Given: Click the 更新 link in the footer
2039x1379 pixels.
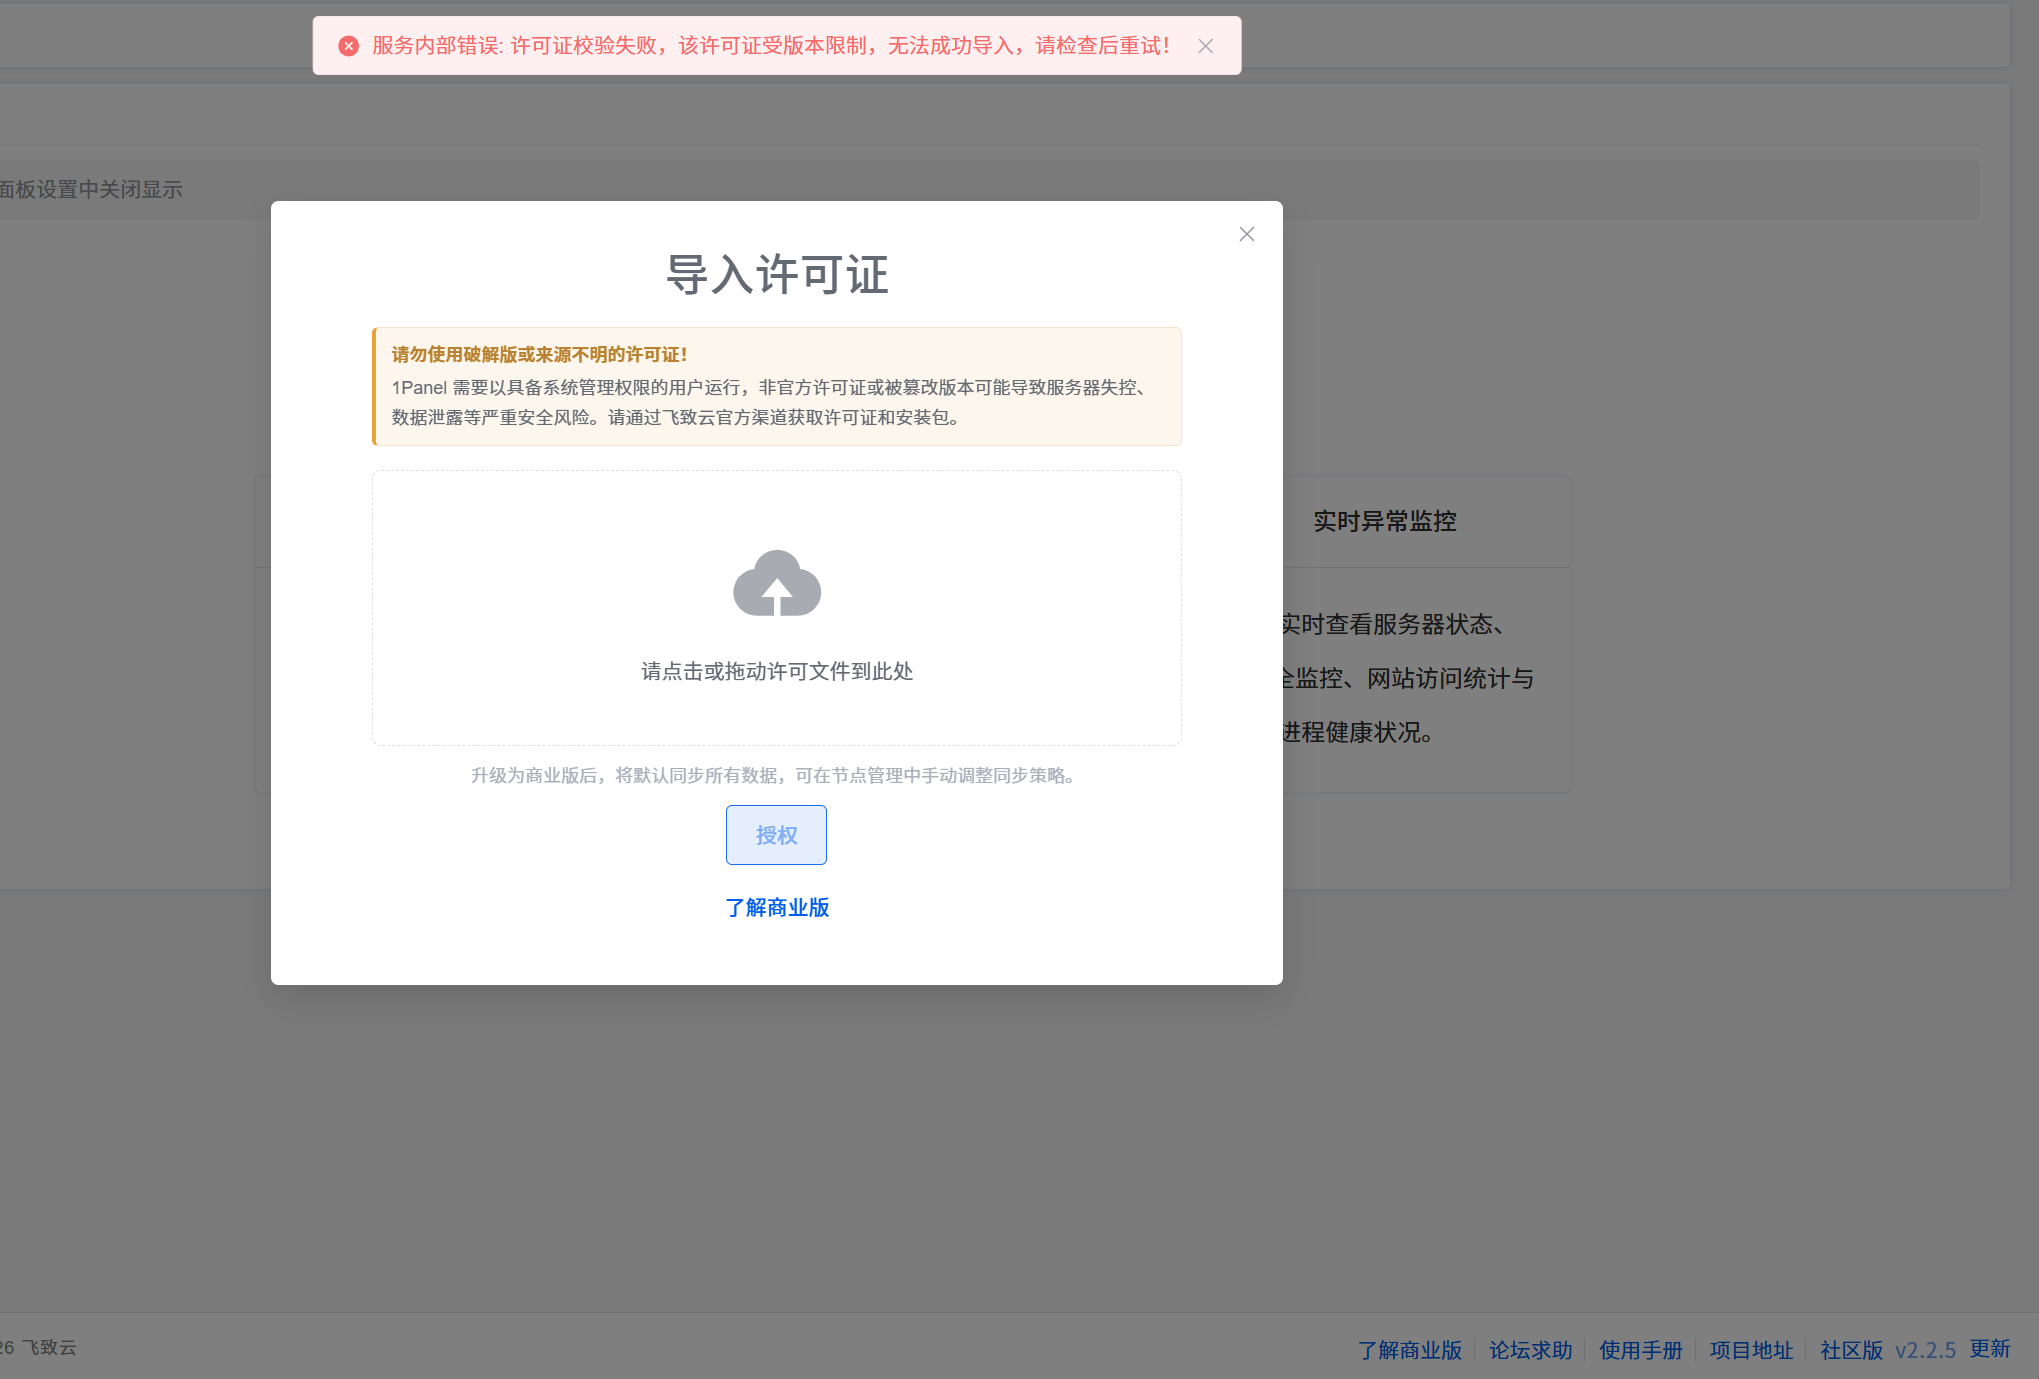Looking at the screenshot, I should pyautogui.click(x=1990, y=1349).
